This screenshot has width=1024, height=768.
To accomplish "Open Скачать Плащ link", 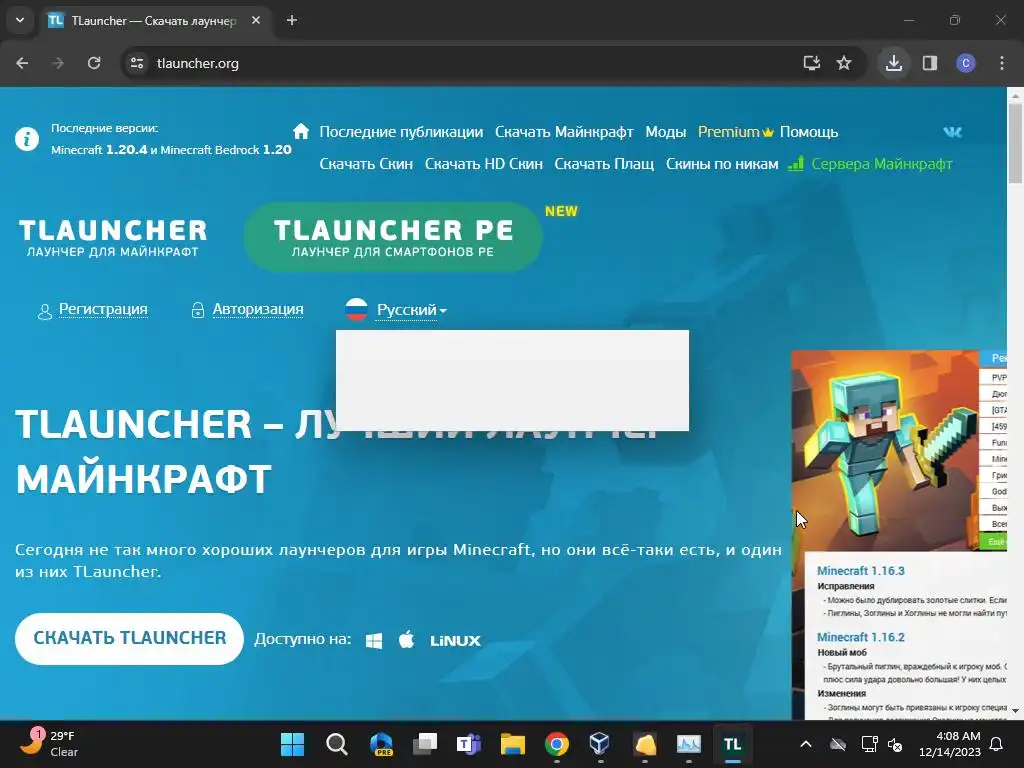I will [x=604, y=164].
